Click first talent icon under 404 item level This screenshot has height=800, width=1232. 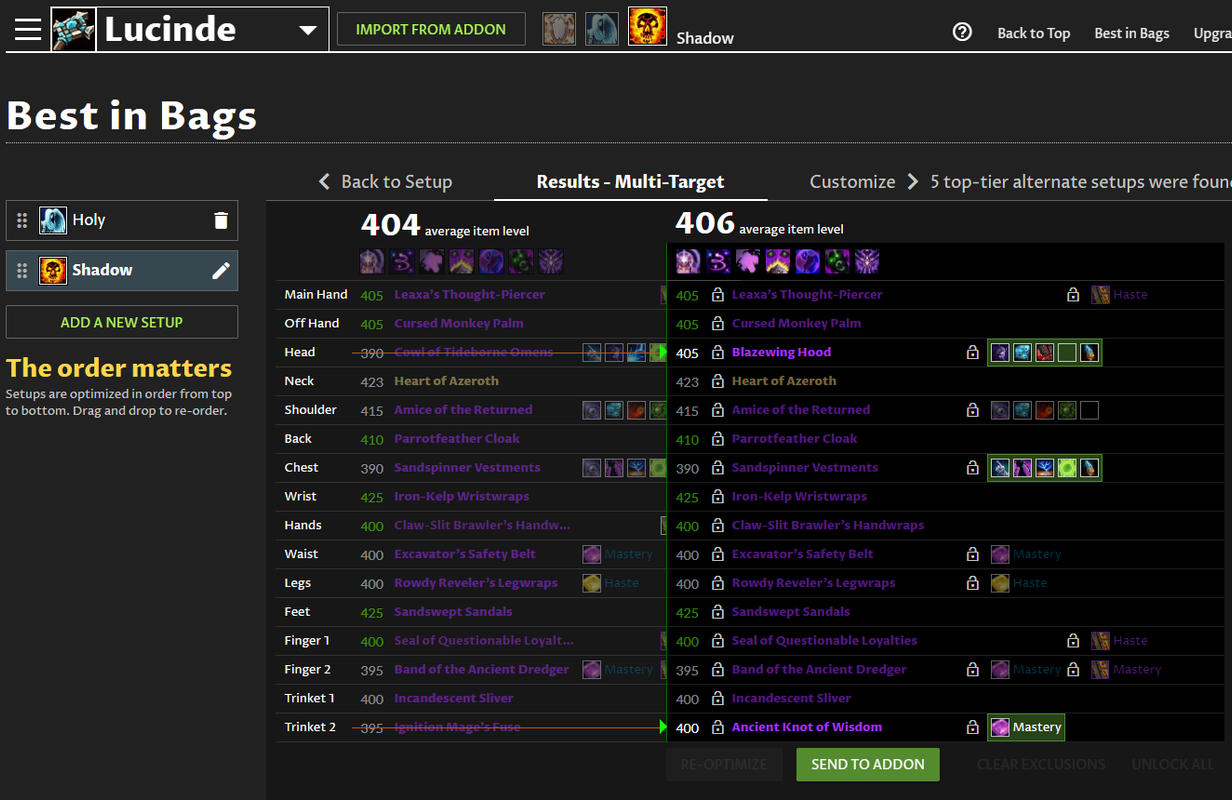(x=372, y=262)
